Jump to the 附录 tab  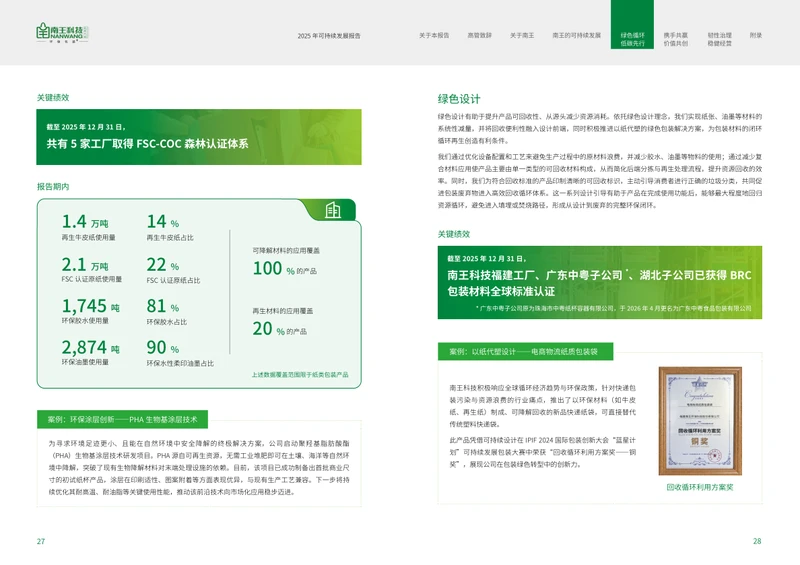point(756,35)
